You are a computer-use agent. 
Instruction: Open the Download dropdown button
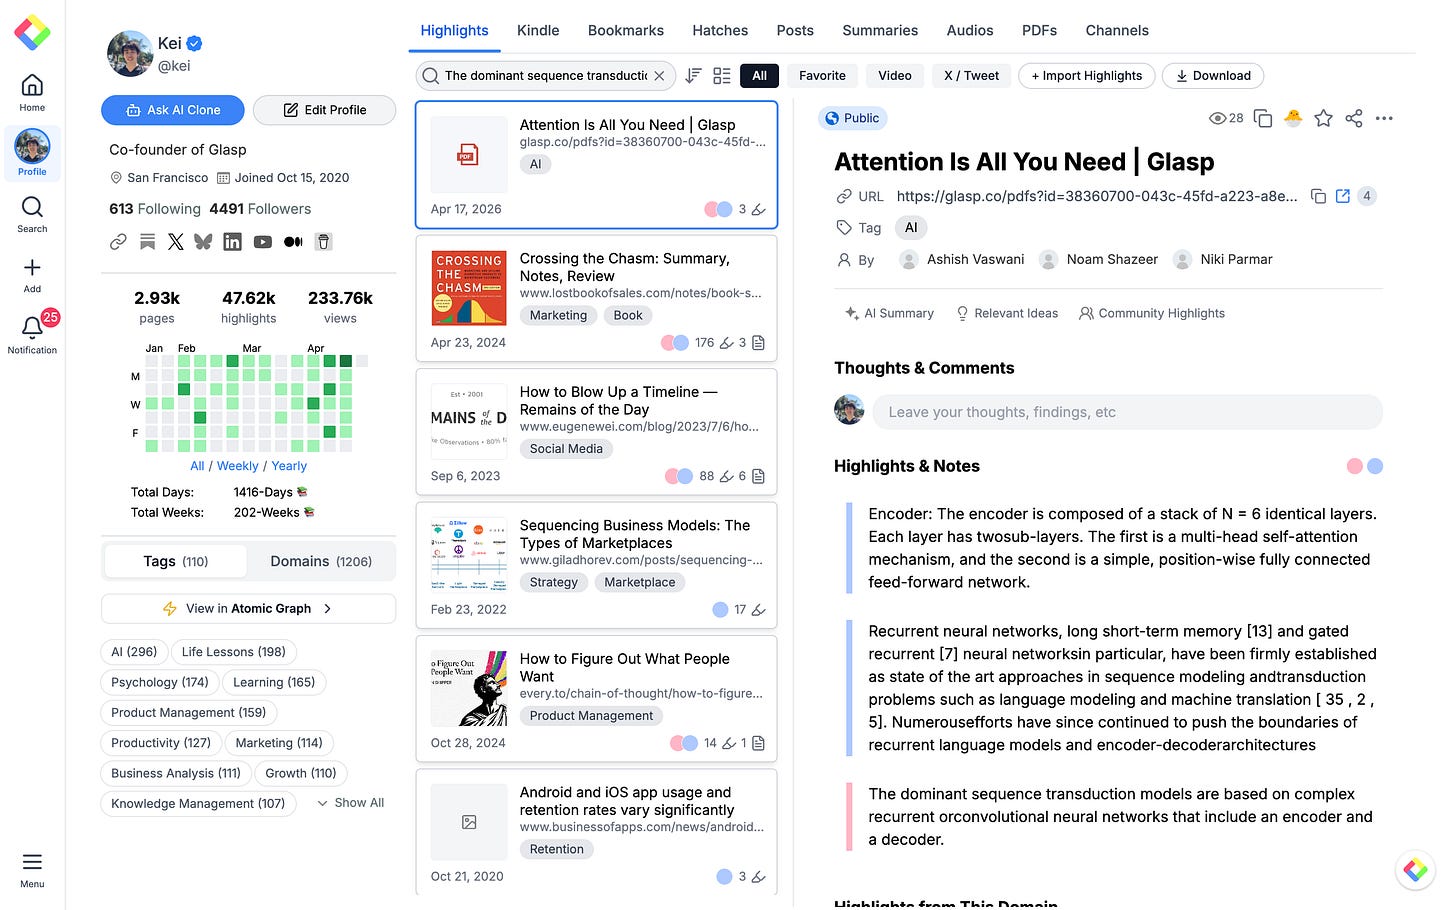(x=1213, y=76)
